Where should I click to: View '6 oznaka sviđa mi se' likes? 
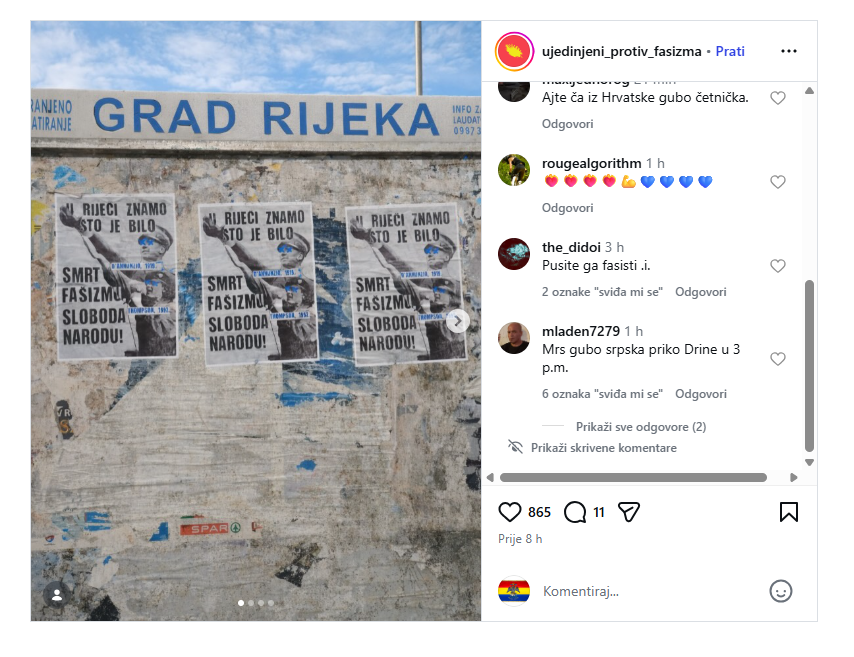602,394
